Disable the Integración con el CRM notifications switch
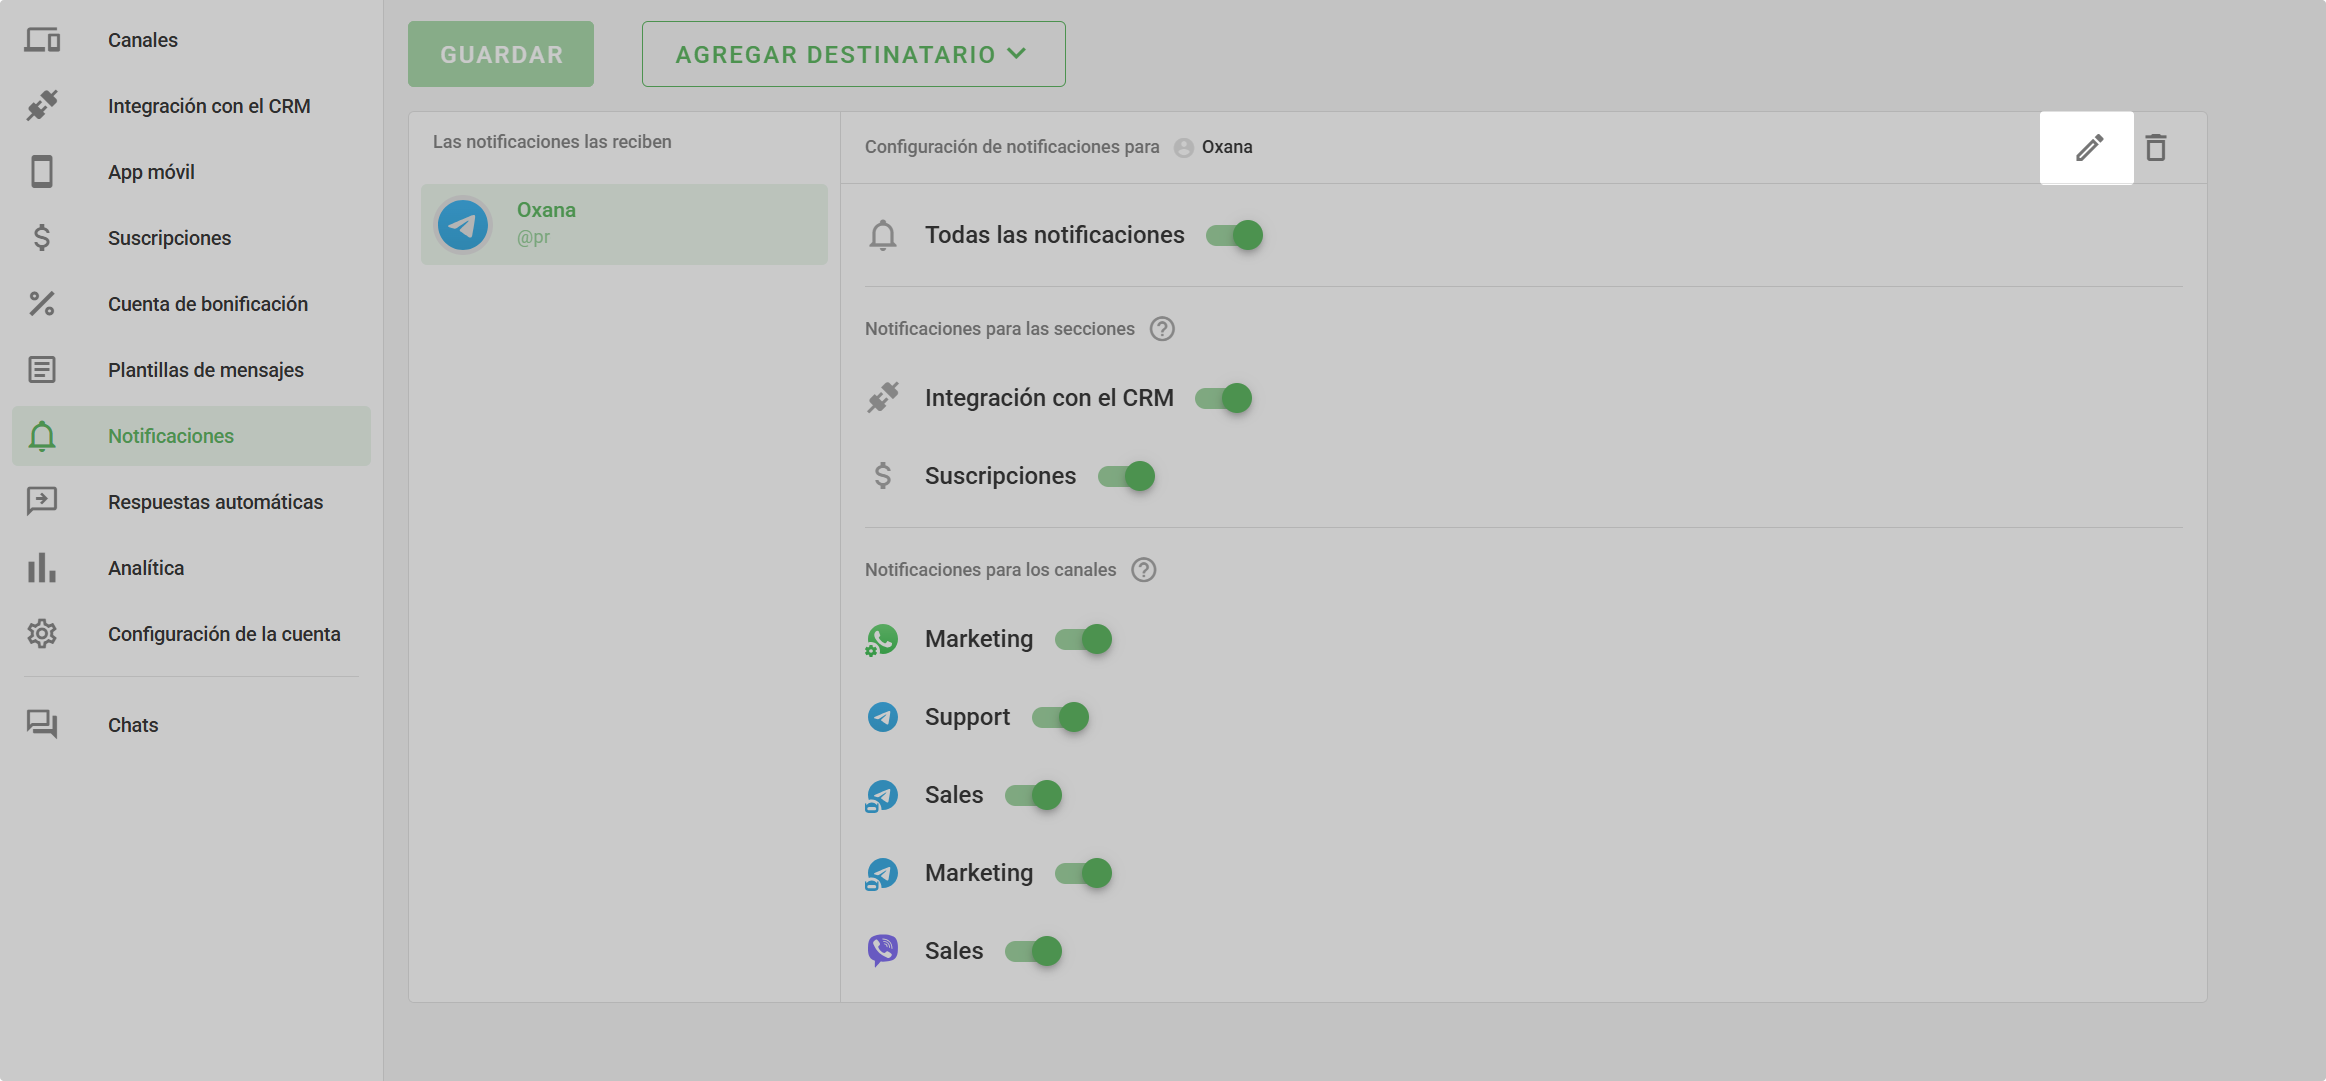2326x1081 pixels. [x=1224, y=398]
